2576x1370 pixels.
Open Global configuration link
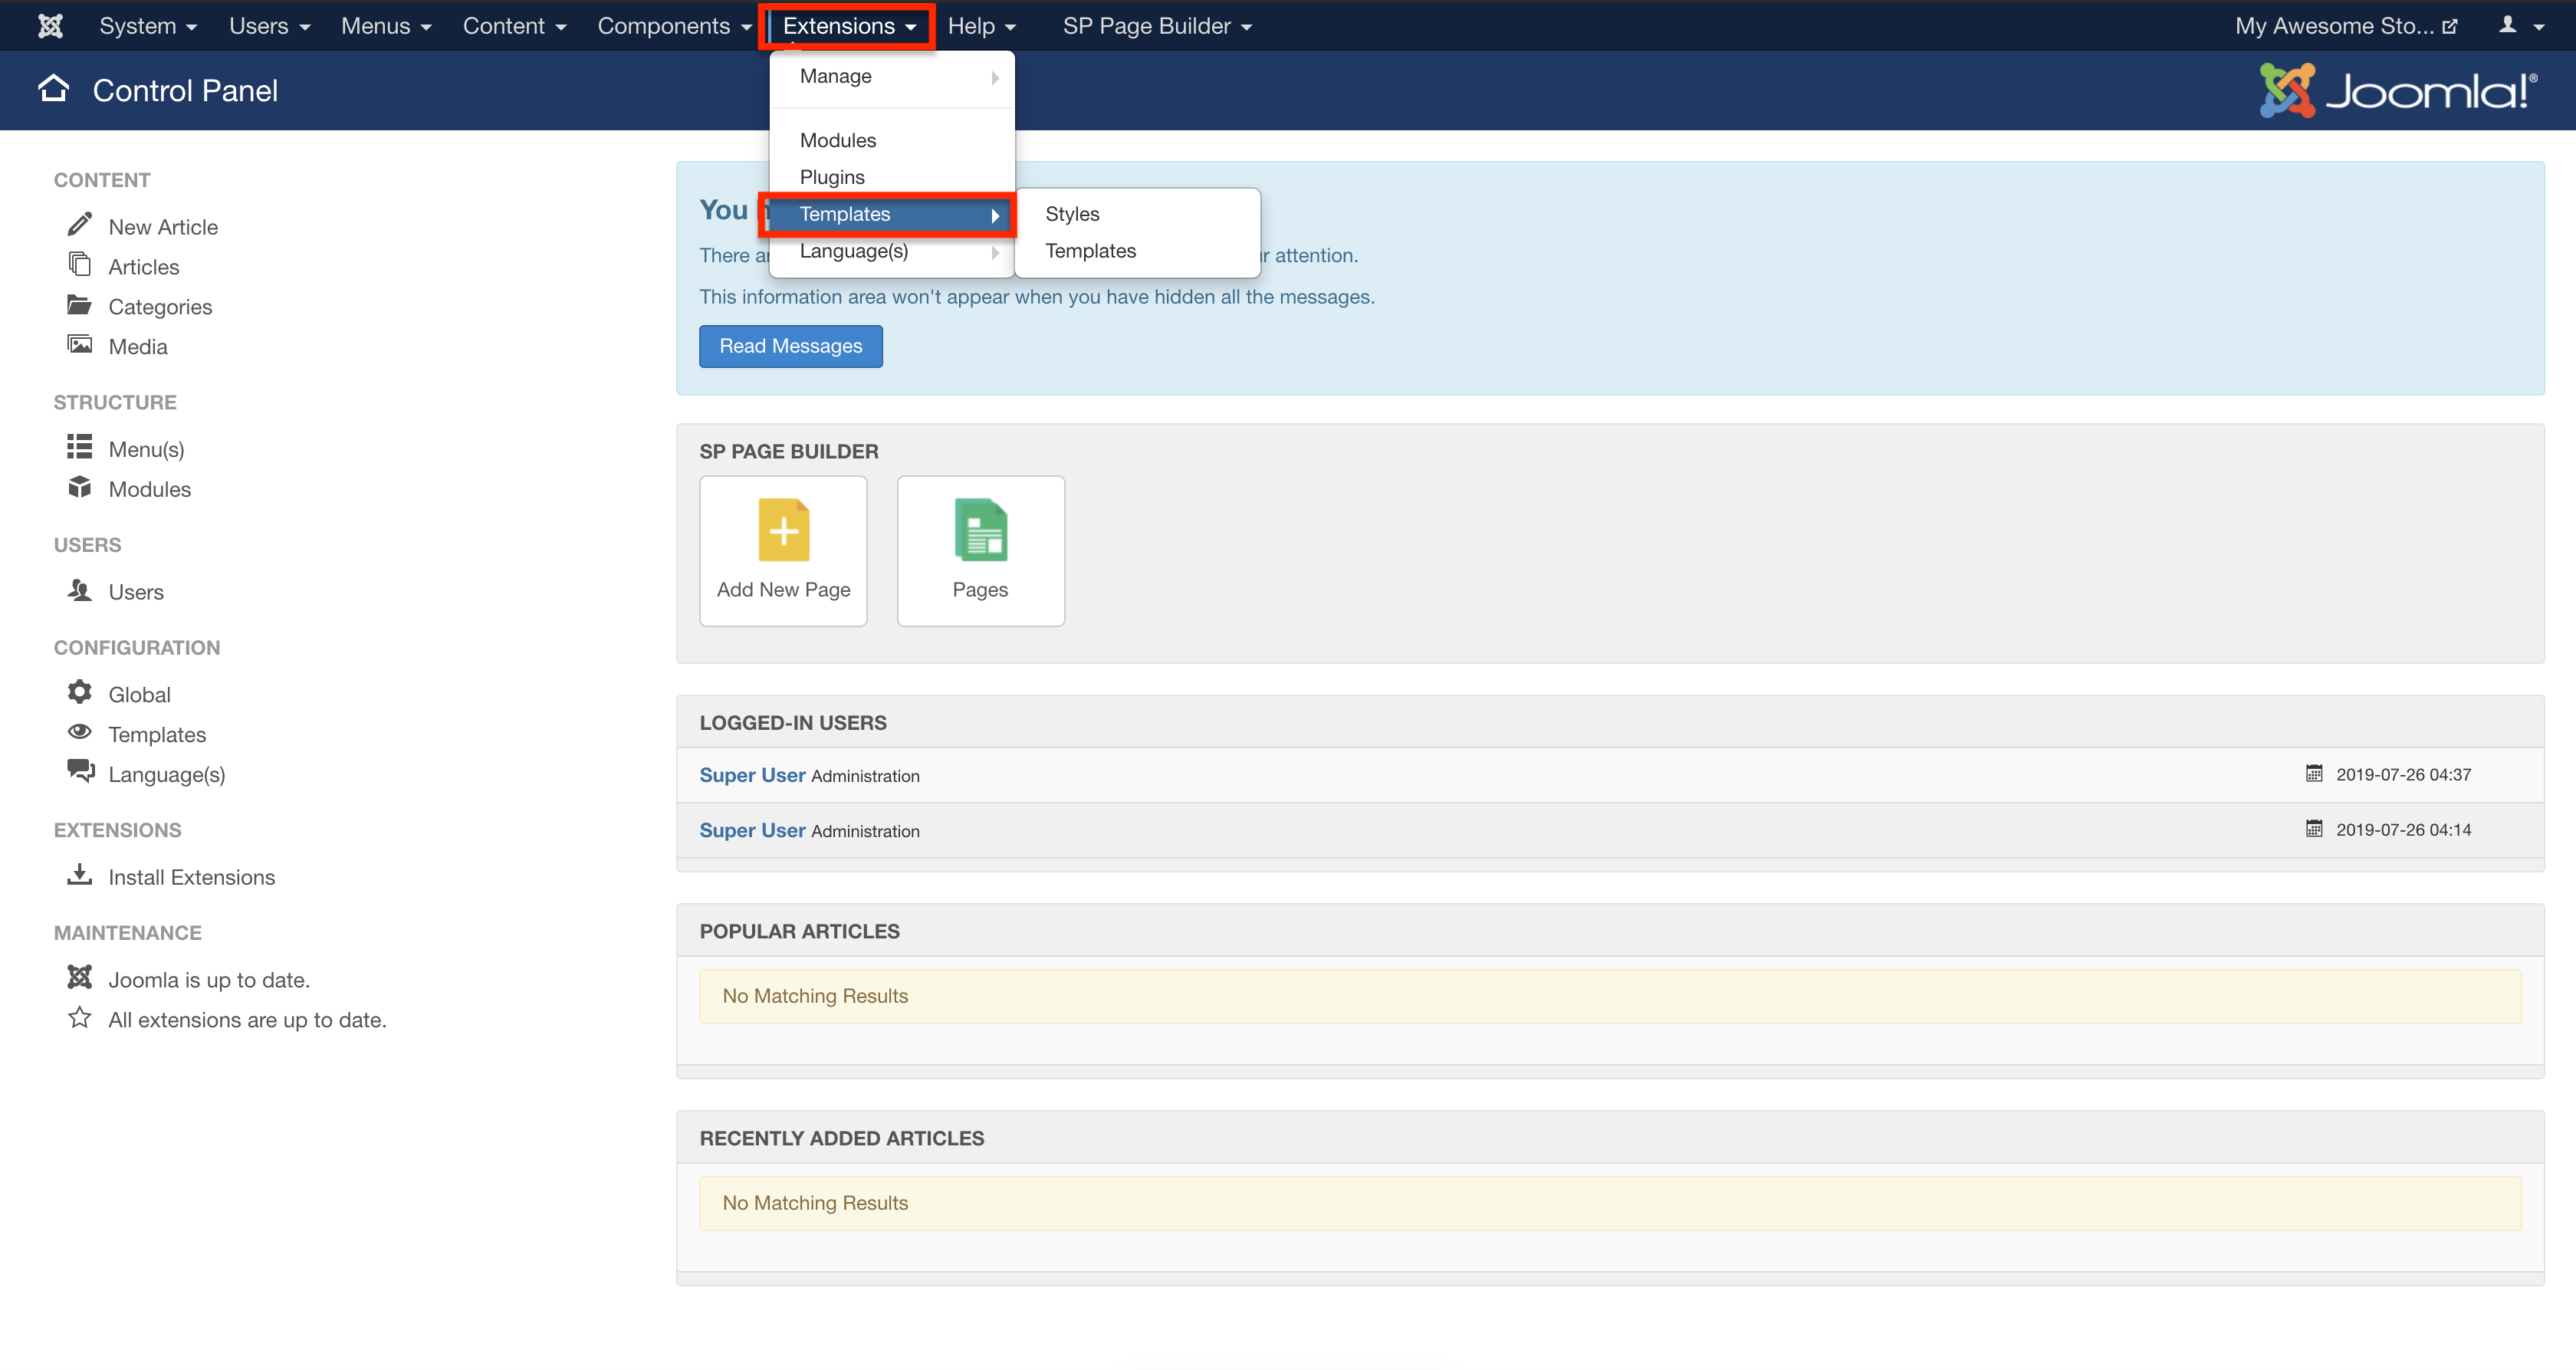[x=140, y=694]
